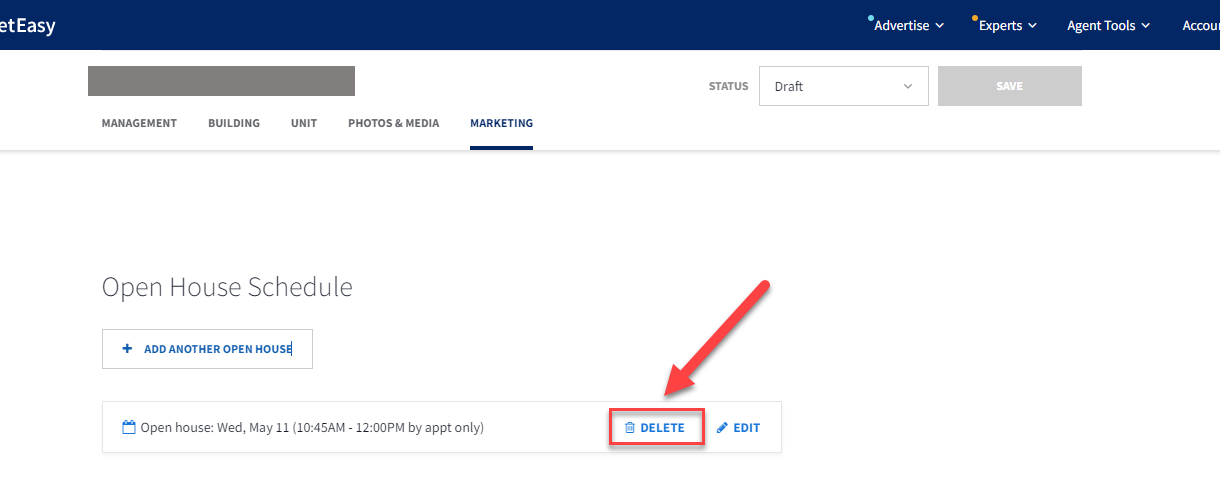Delete the Wed, May 11 open house
This screenshot has width=1220, height=500.
(x=657, y=428)
